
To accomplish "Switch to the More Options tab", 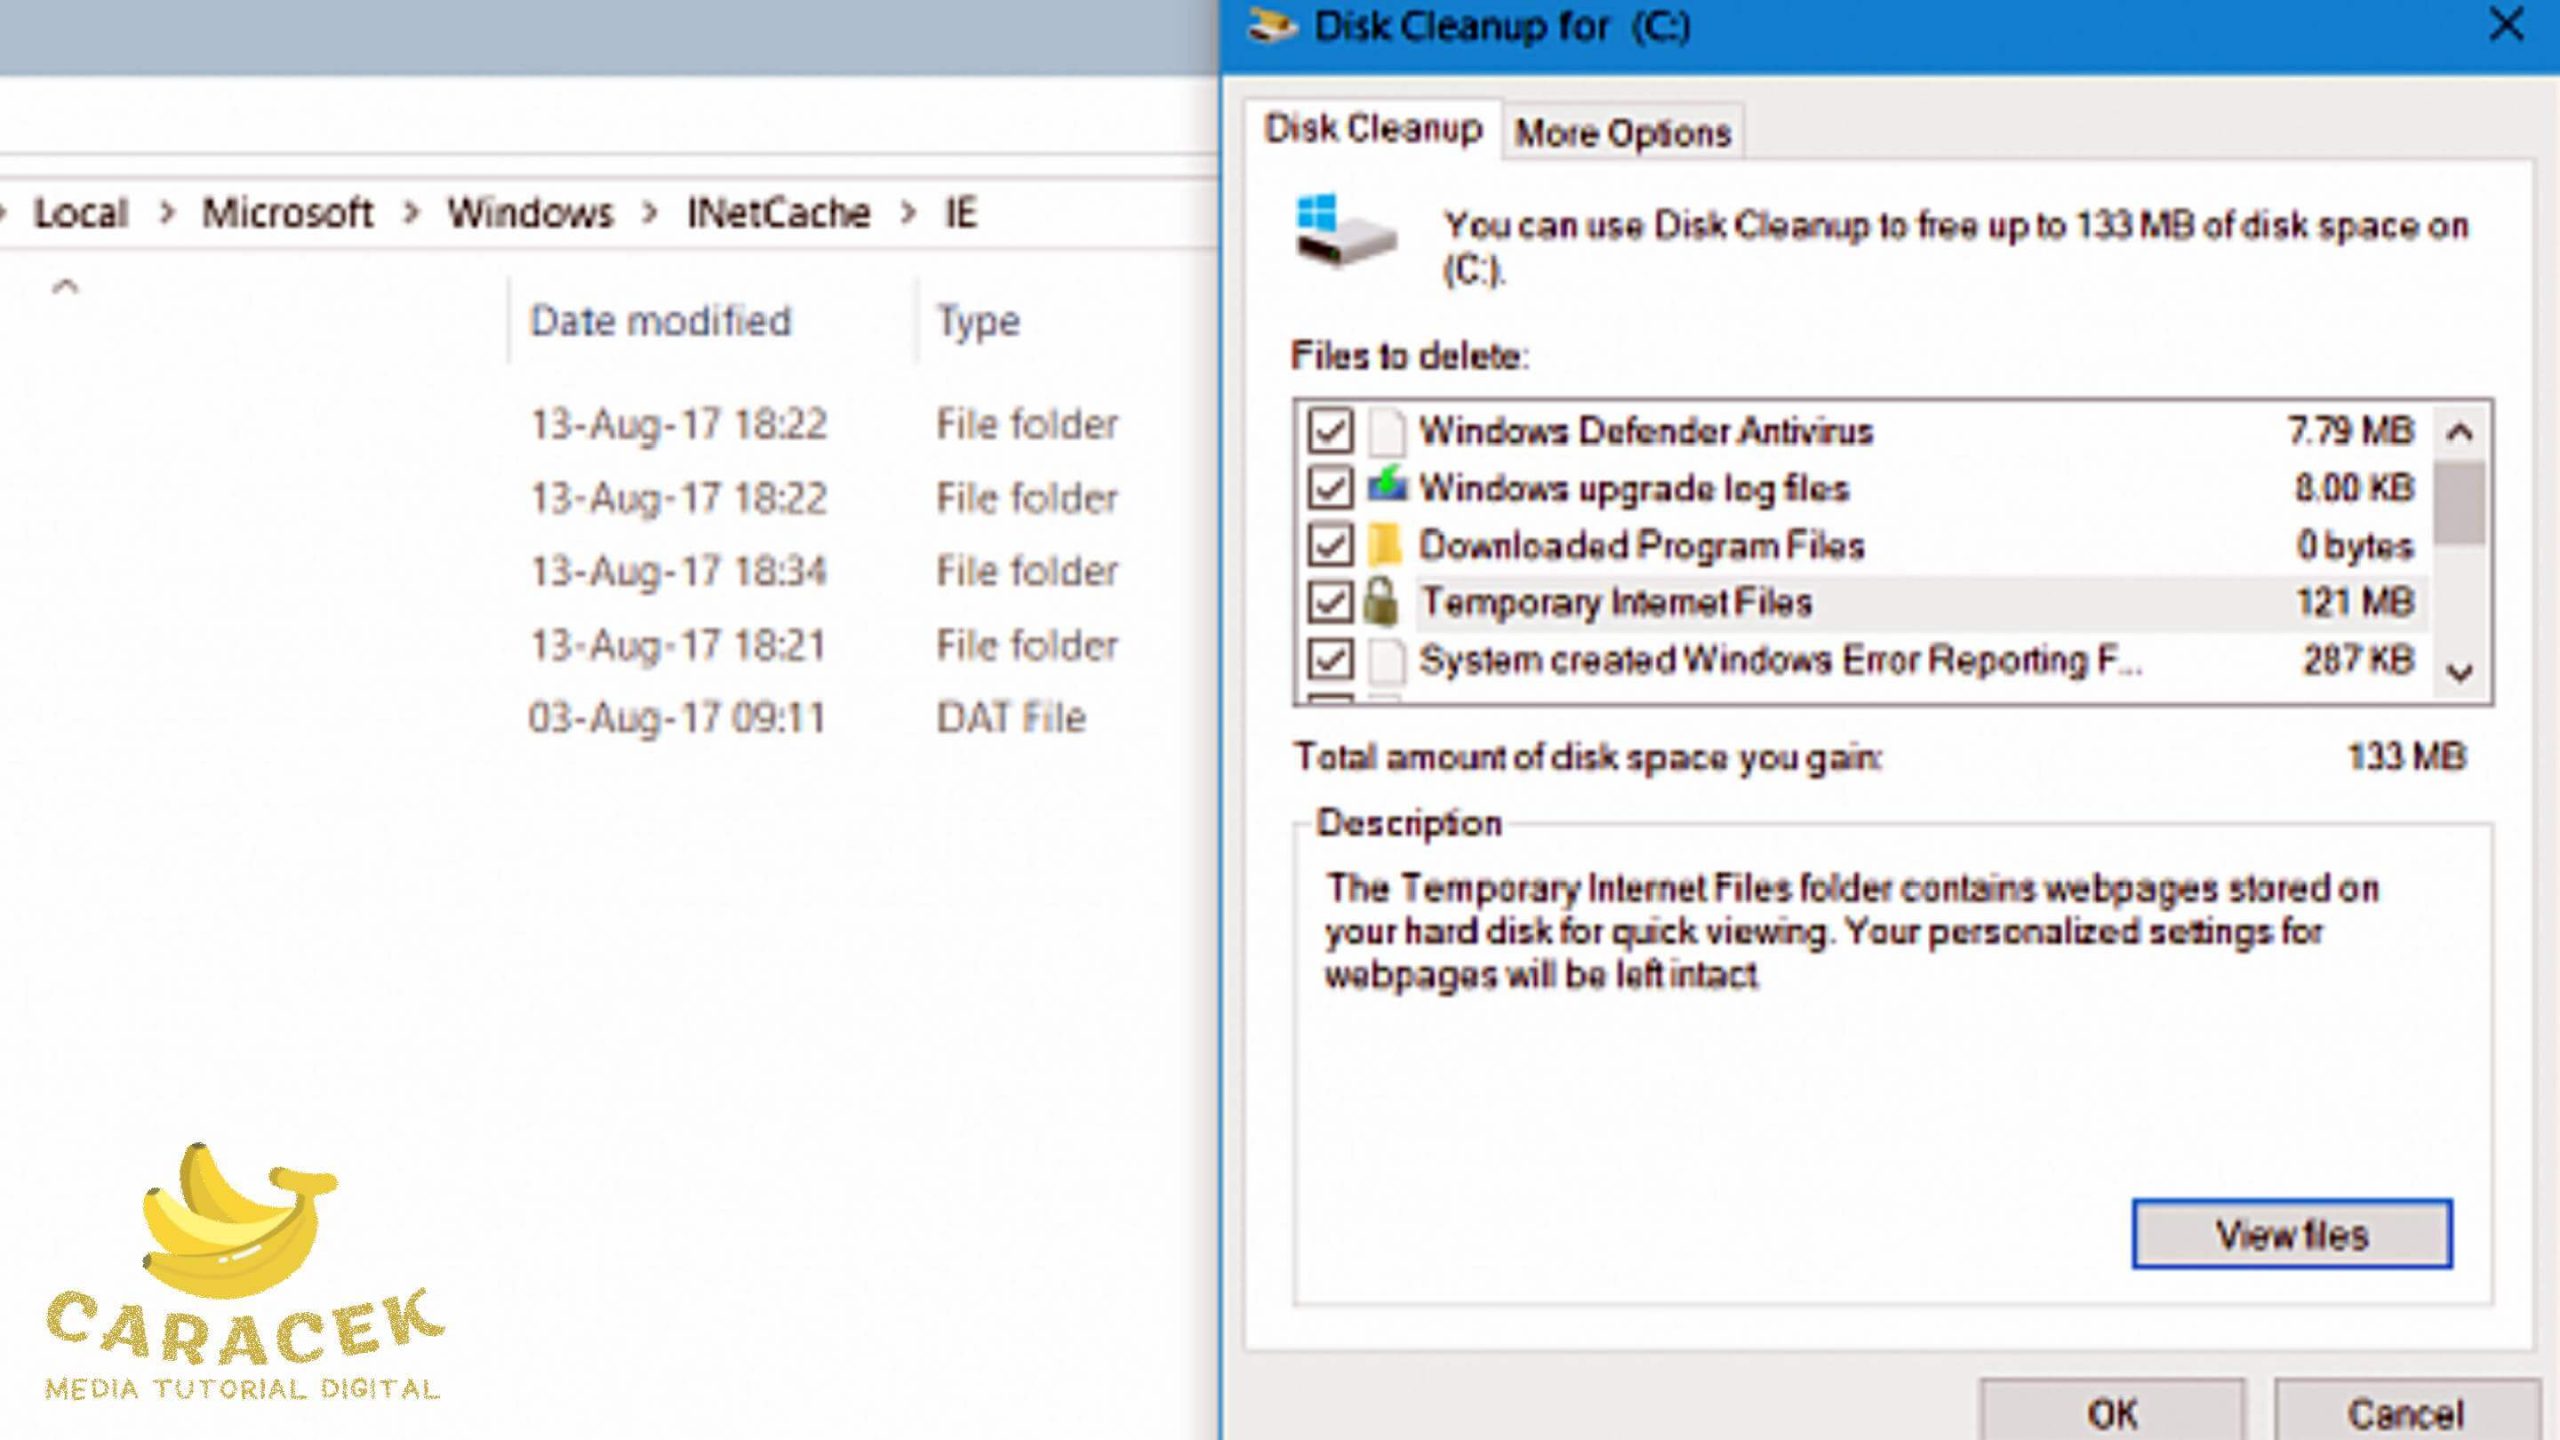I will coord(1622,133).
